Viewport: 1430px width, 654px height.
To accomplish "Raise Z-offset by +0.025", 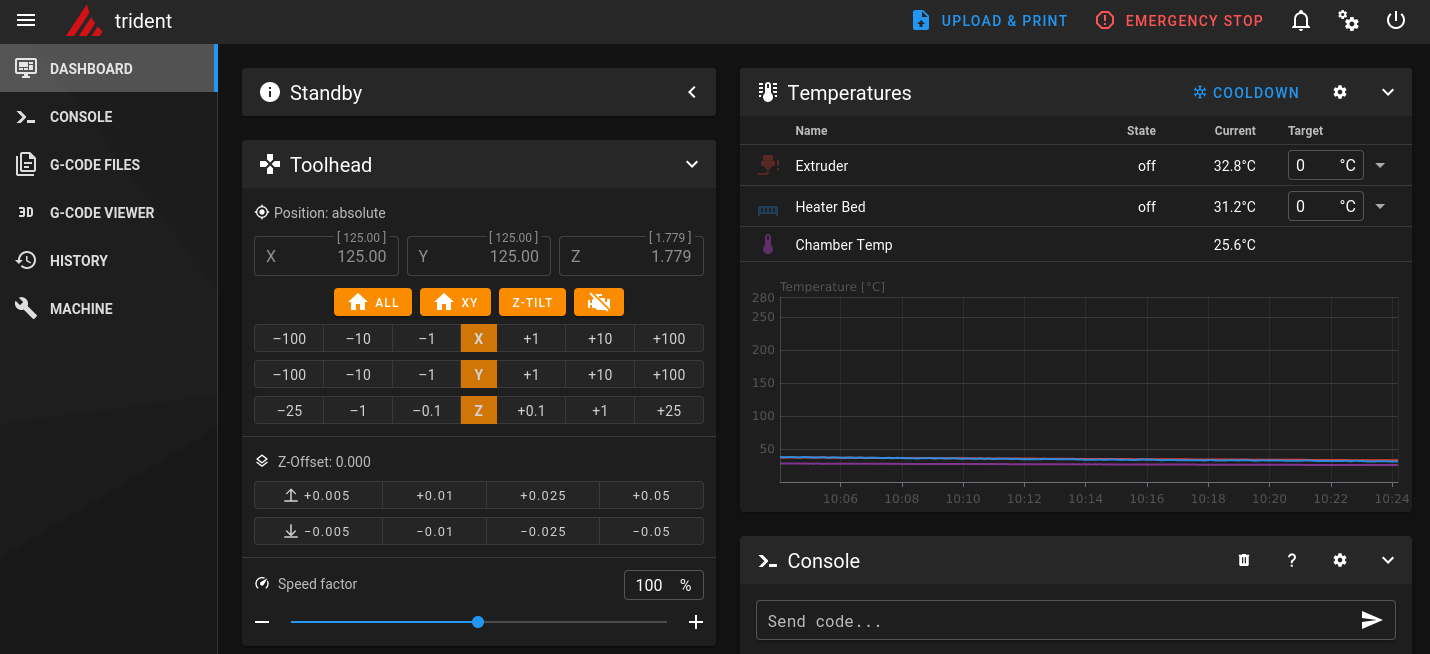I will coord(543,495).
